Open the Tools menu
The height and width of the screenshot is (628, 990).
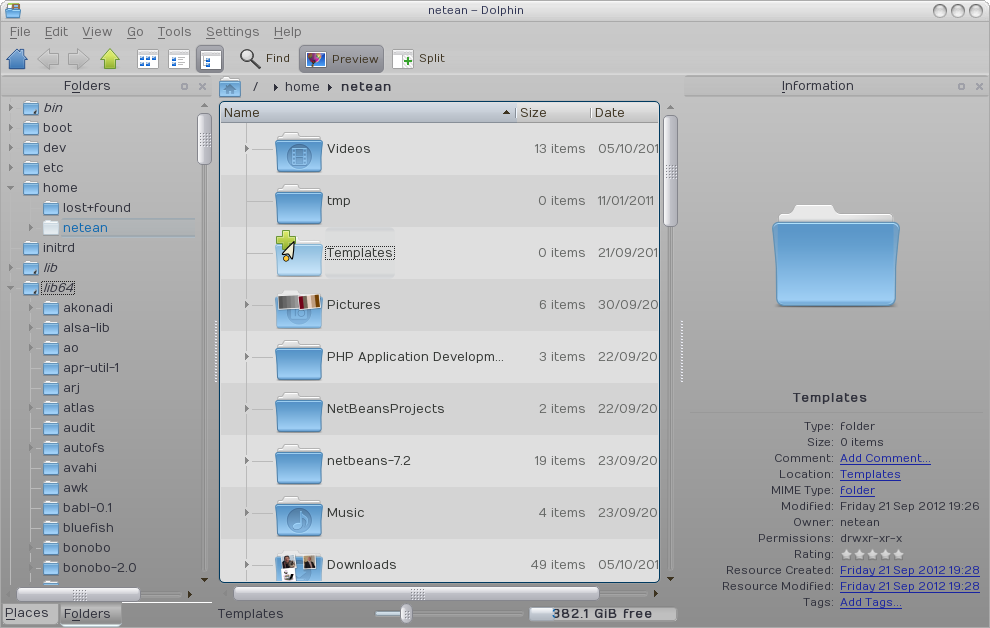point(174,32)
